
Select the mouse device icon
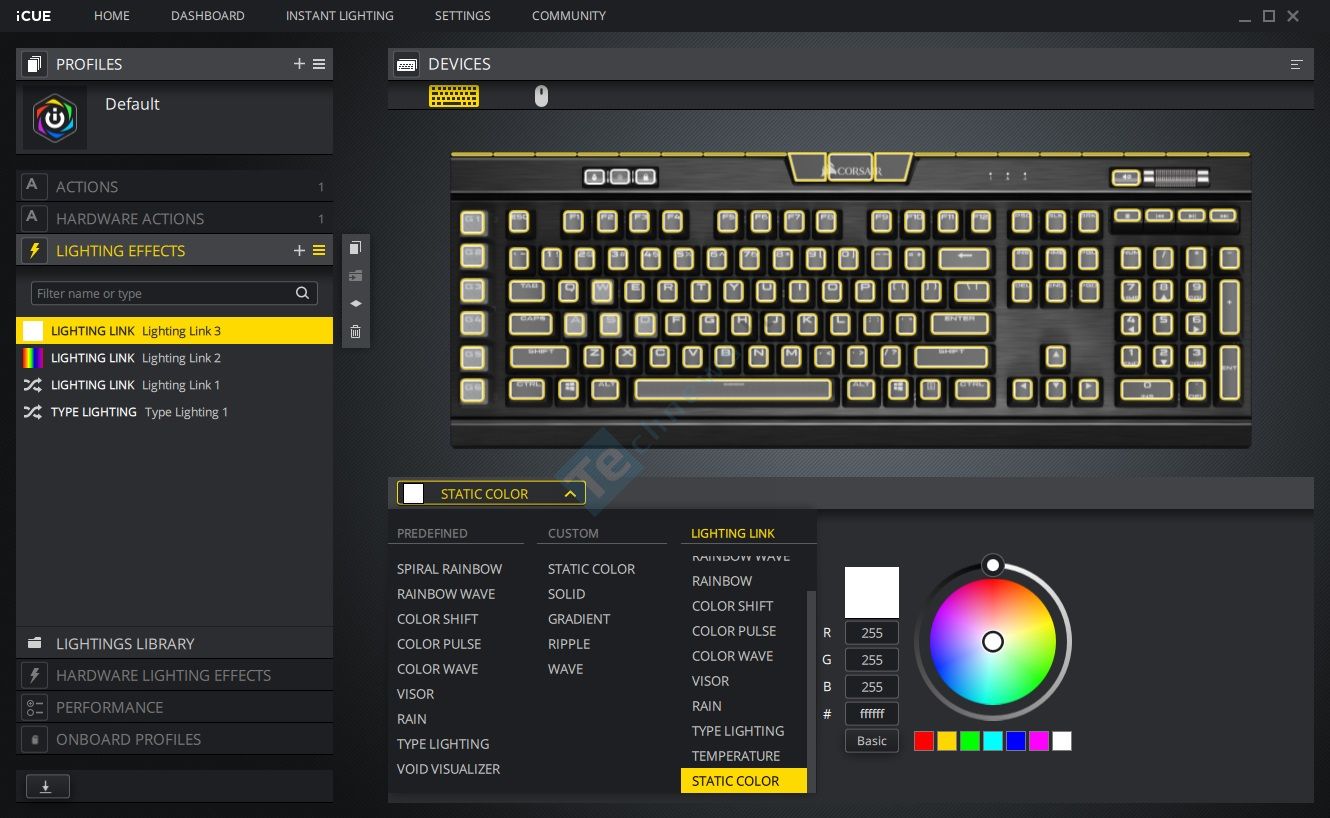(x=541, y=96)
